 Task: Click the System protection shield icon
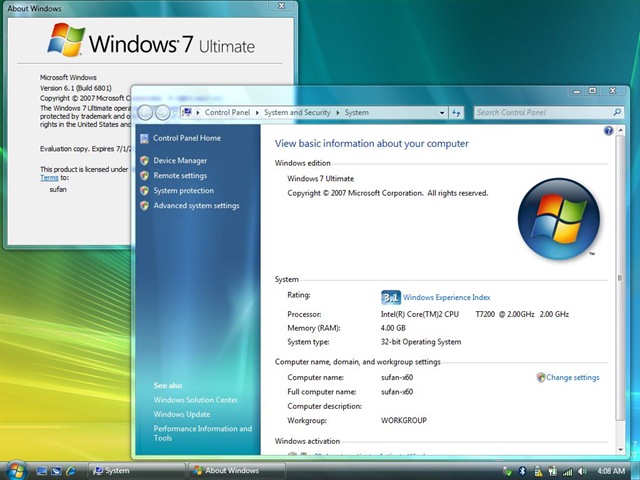pyautogui.click(x=144, y=191)
